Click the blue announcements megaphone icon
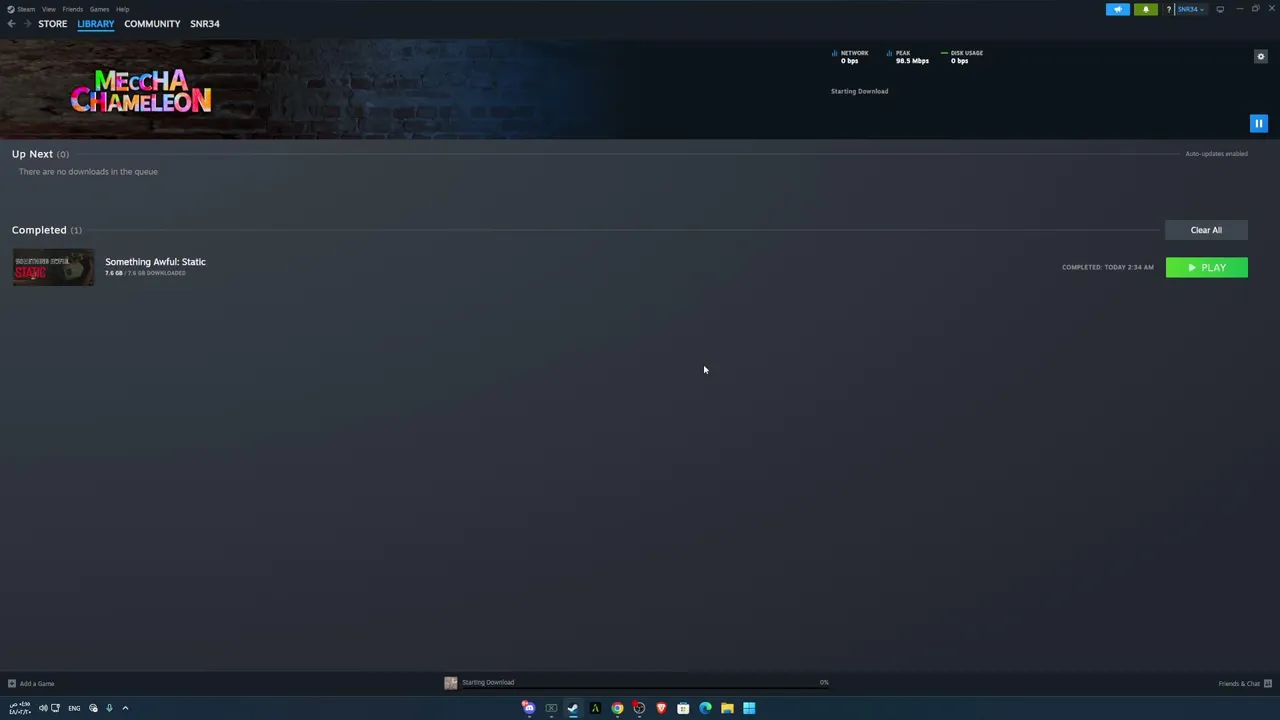The height and width of the screenshot is (720, 1280). pos(1118,9)
